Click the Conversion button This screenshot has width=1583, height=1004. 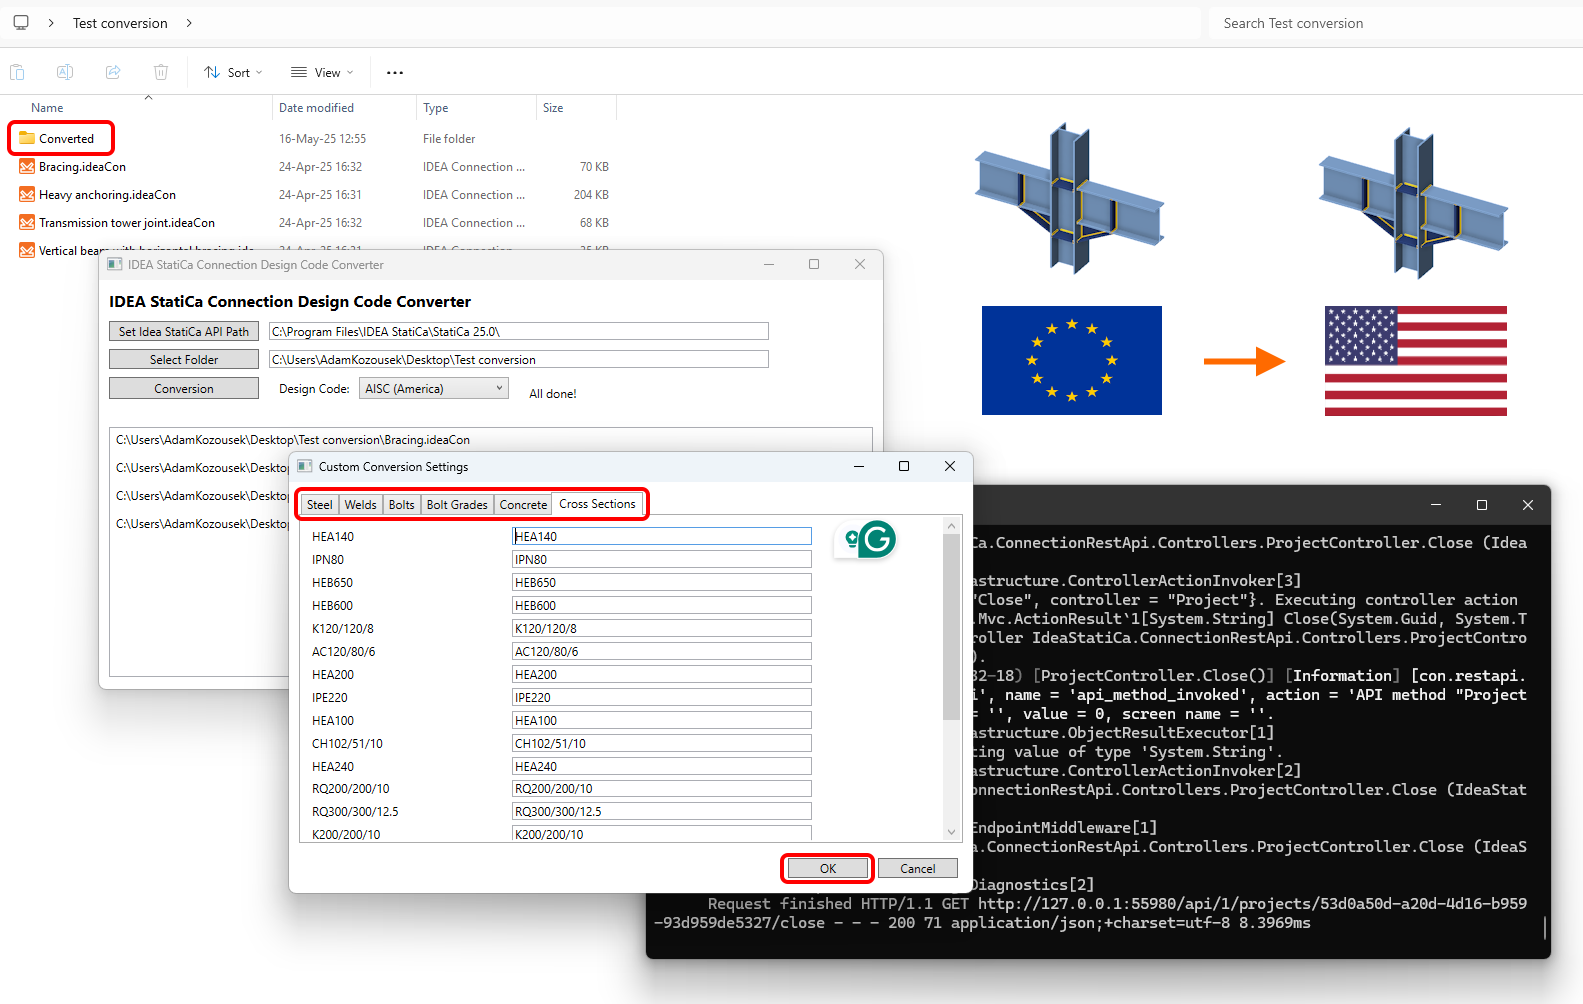(x=184, y=388)
